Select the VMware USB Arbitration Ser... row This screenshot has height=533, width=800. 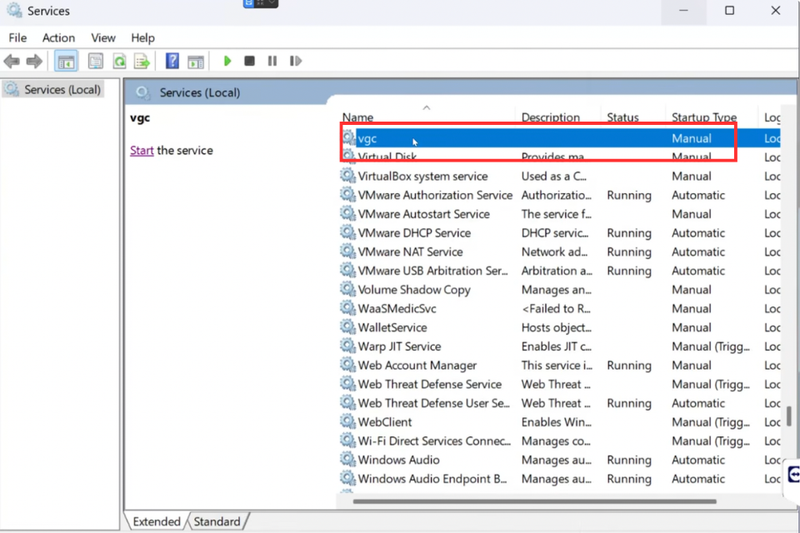click(x=560, y=270)
